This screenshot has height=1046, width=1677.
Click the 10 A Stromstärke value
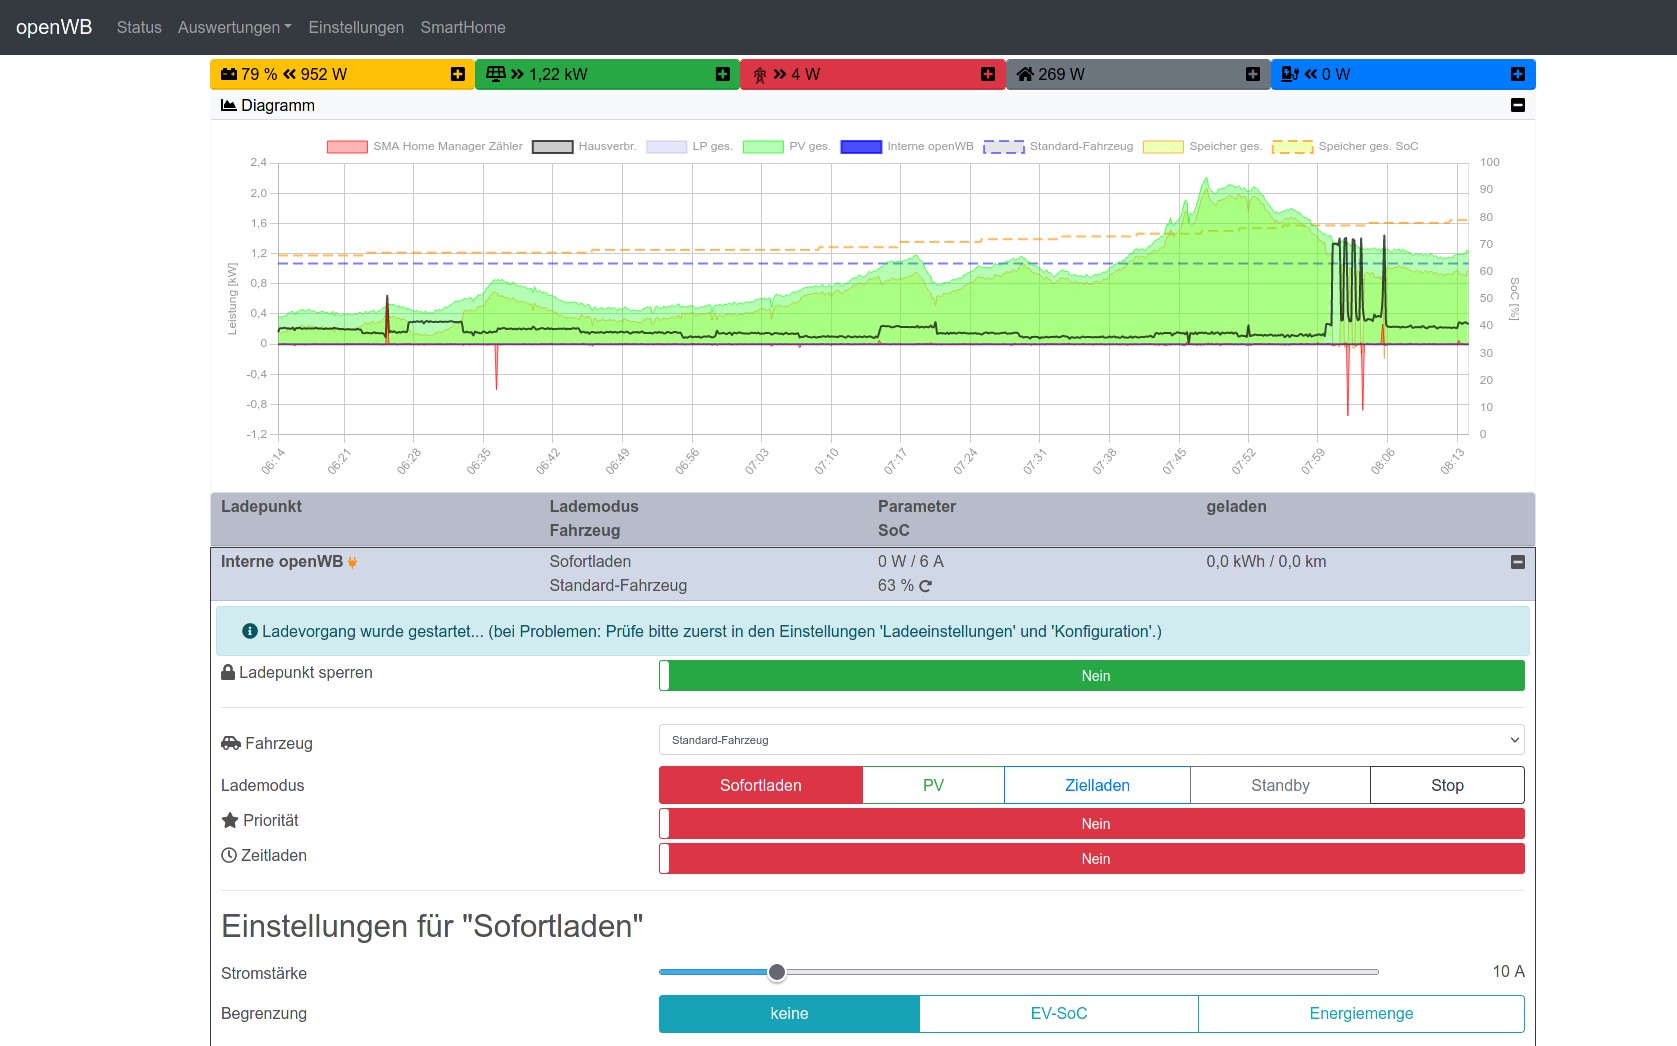[x=1508, y=972]
